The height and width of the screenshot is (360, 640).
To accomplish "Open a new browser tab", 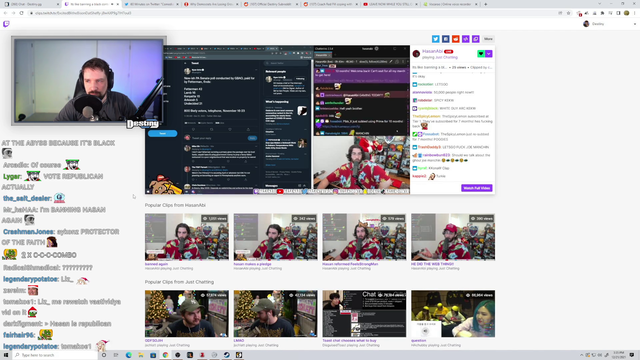I will [x=485, y=4].
